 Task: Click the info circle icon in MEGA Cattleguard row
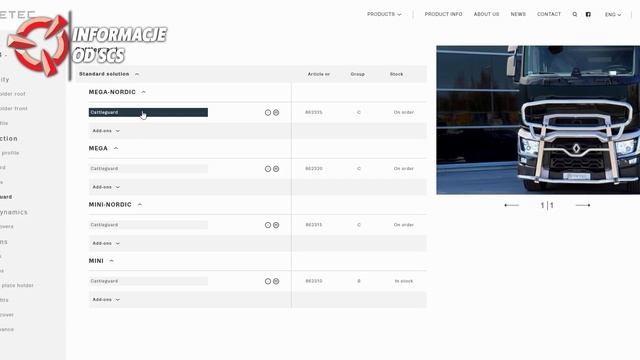click(x=268, y=169)
